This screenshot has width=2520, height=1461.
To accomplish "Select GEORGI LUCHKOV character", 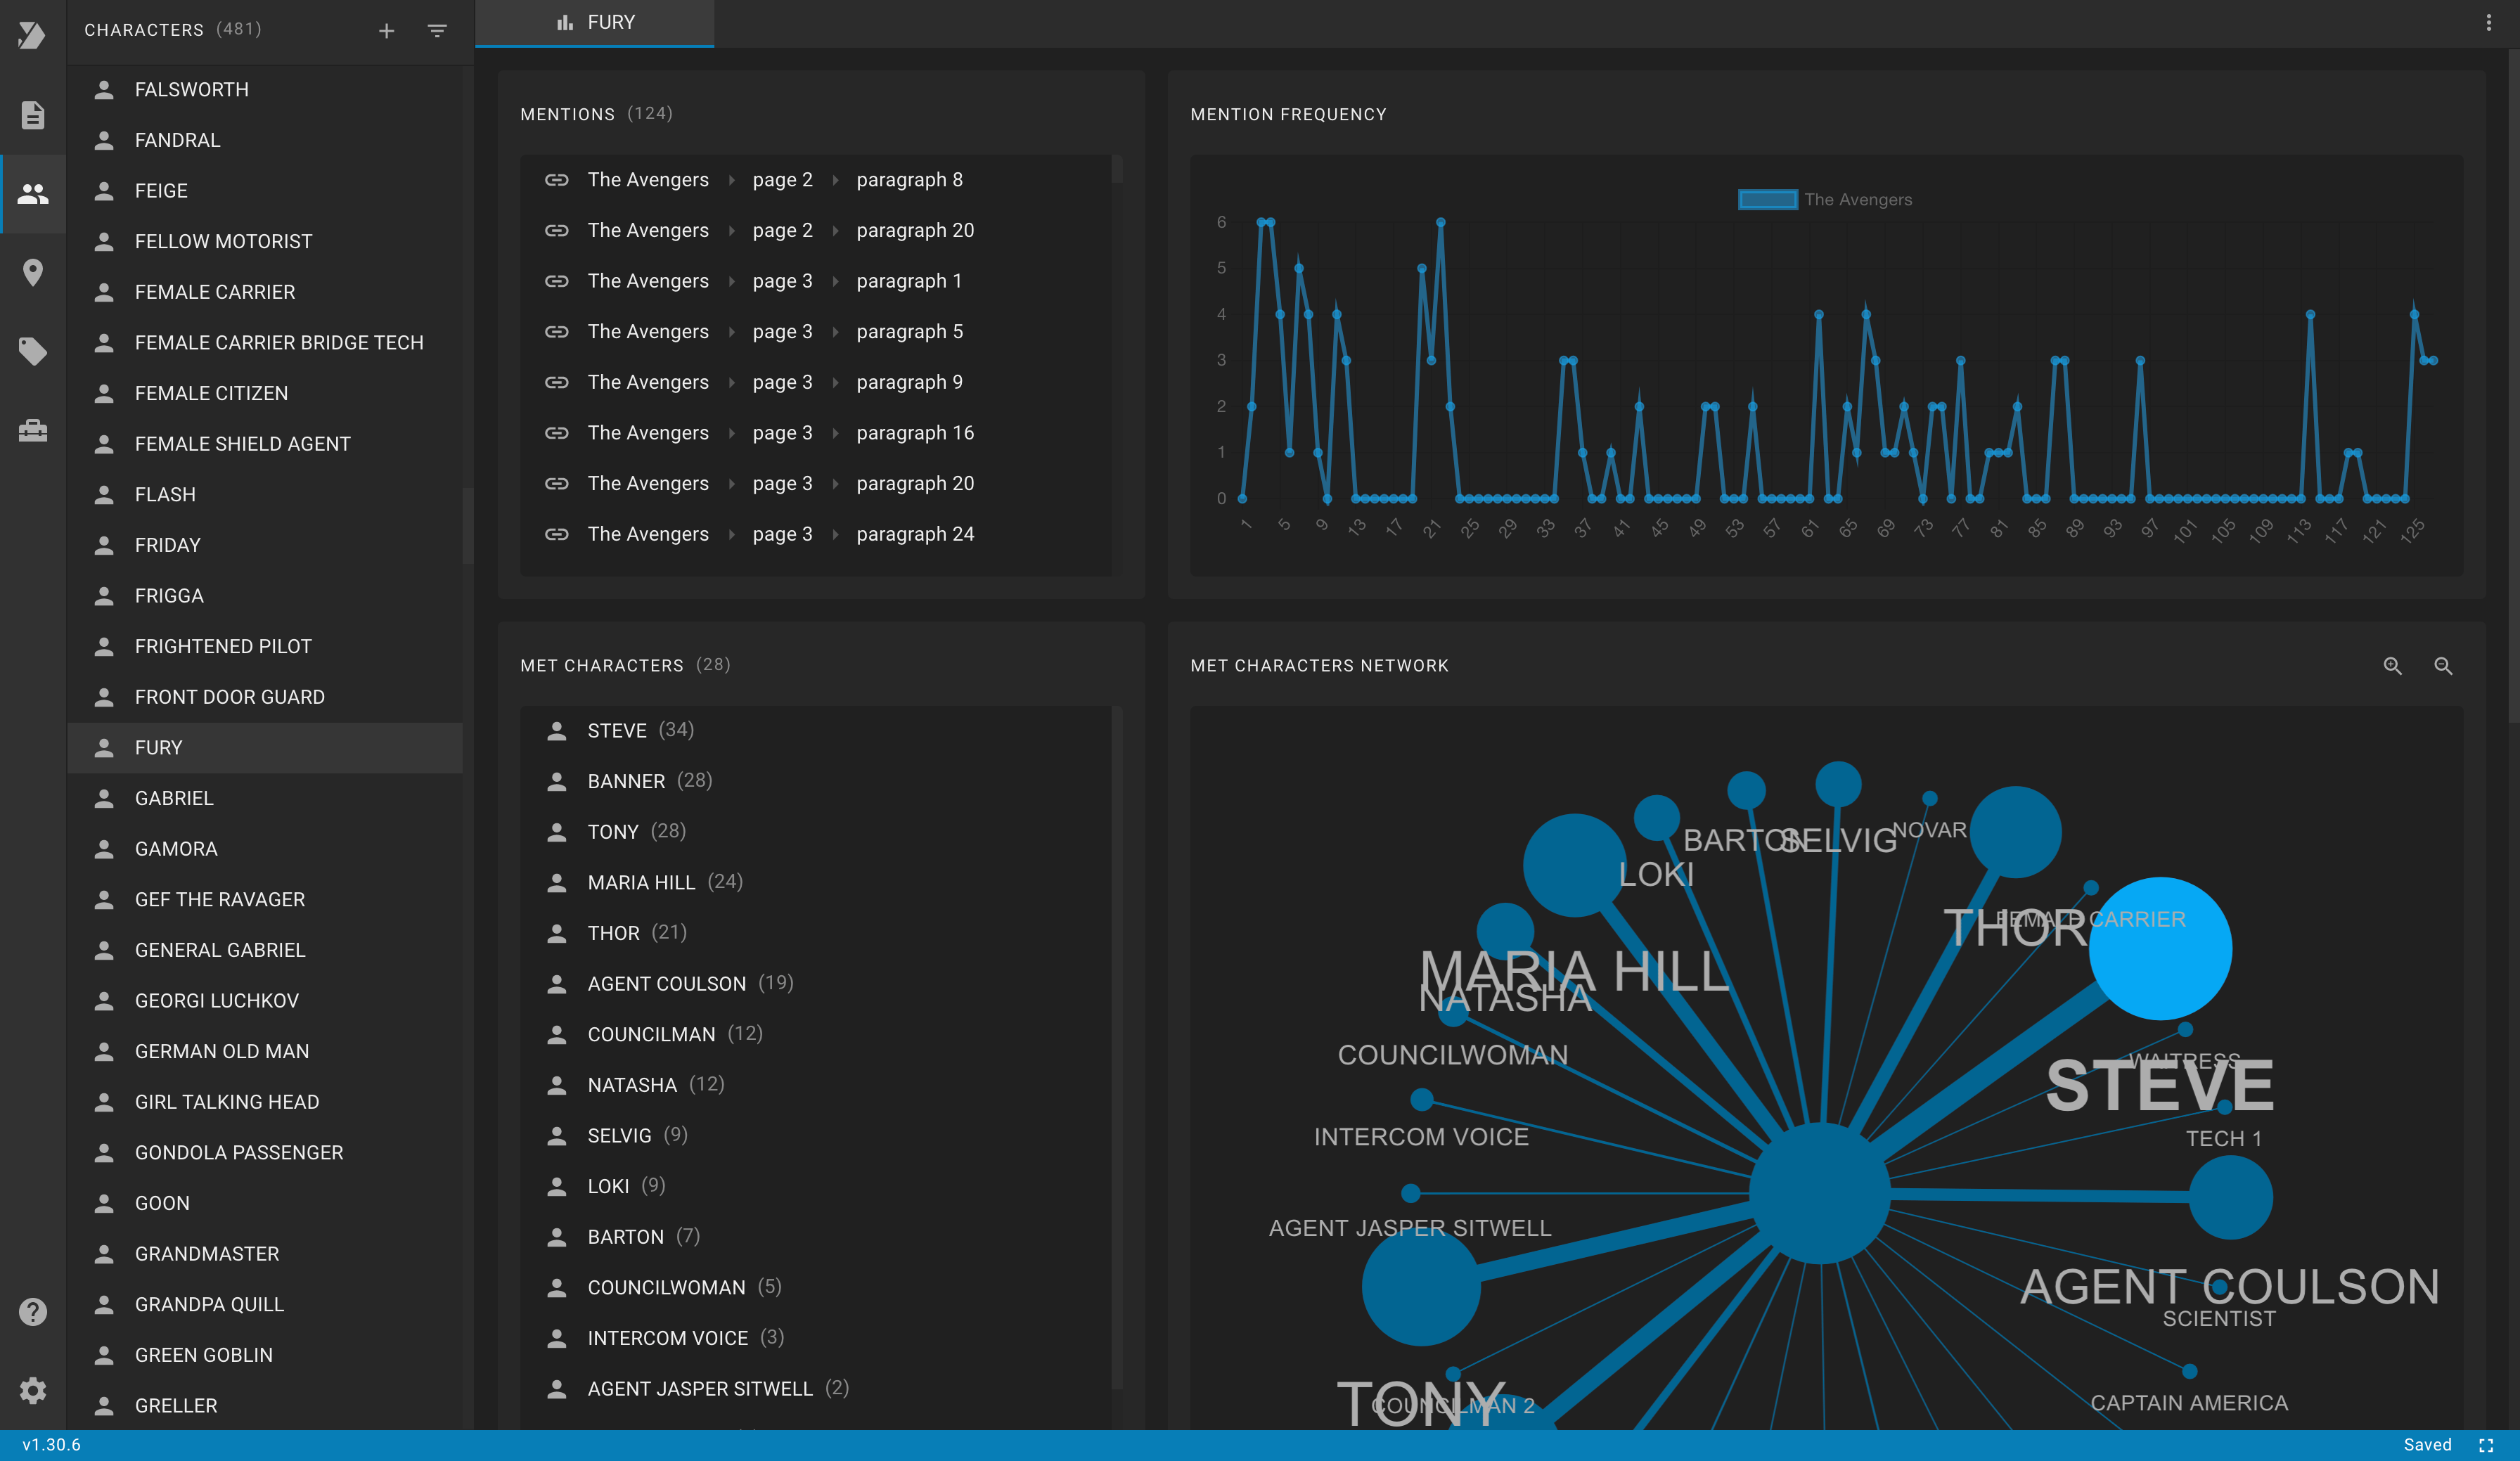I will pyautogui.click(x=265, y=1001).
